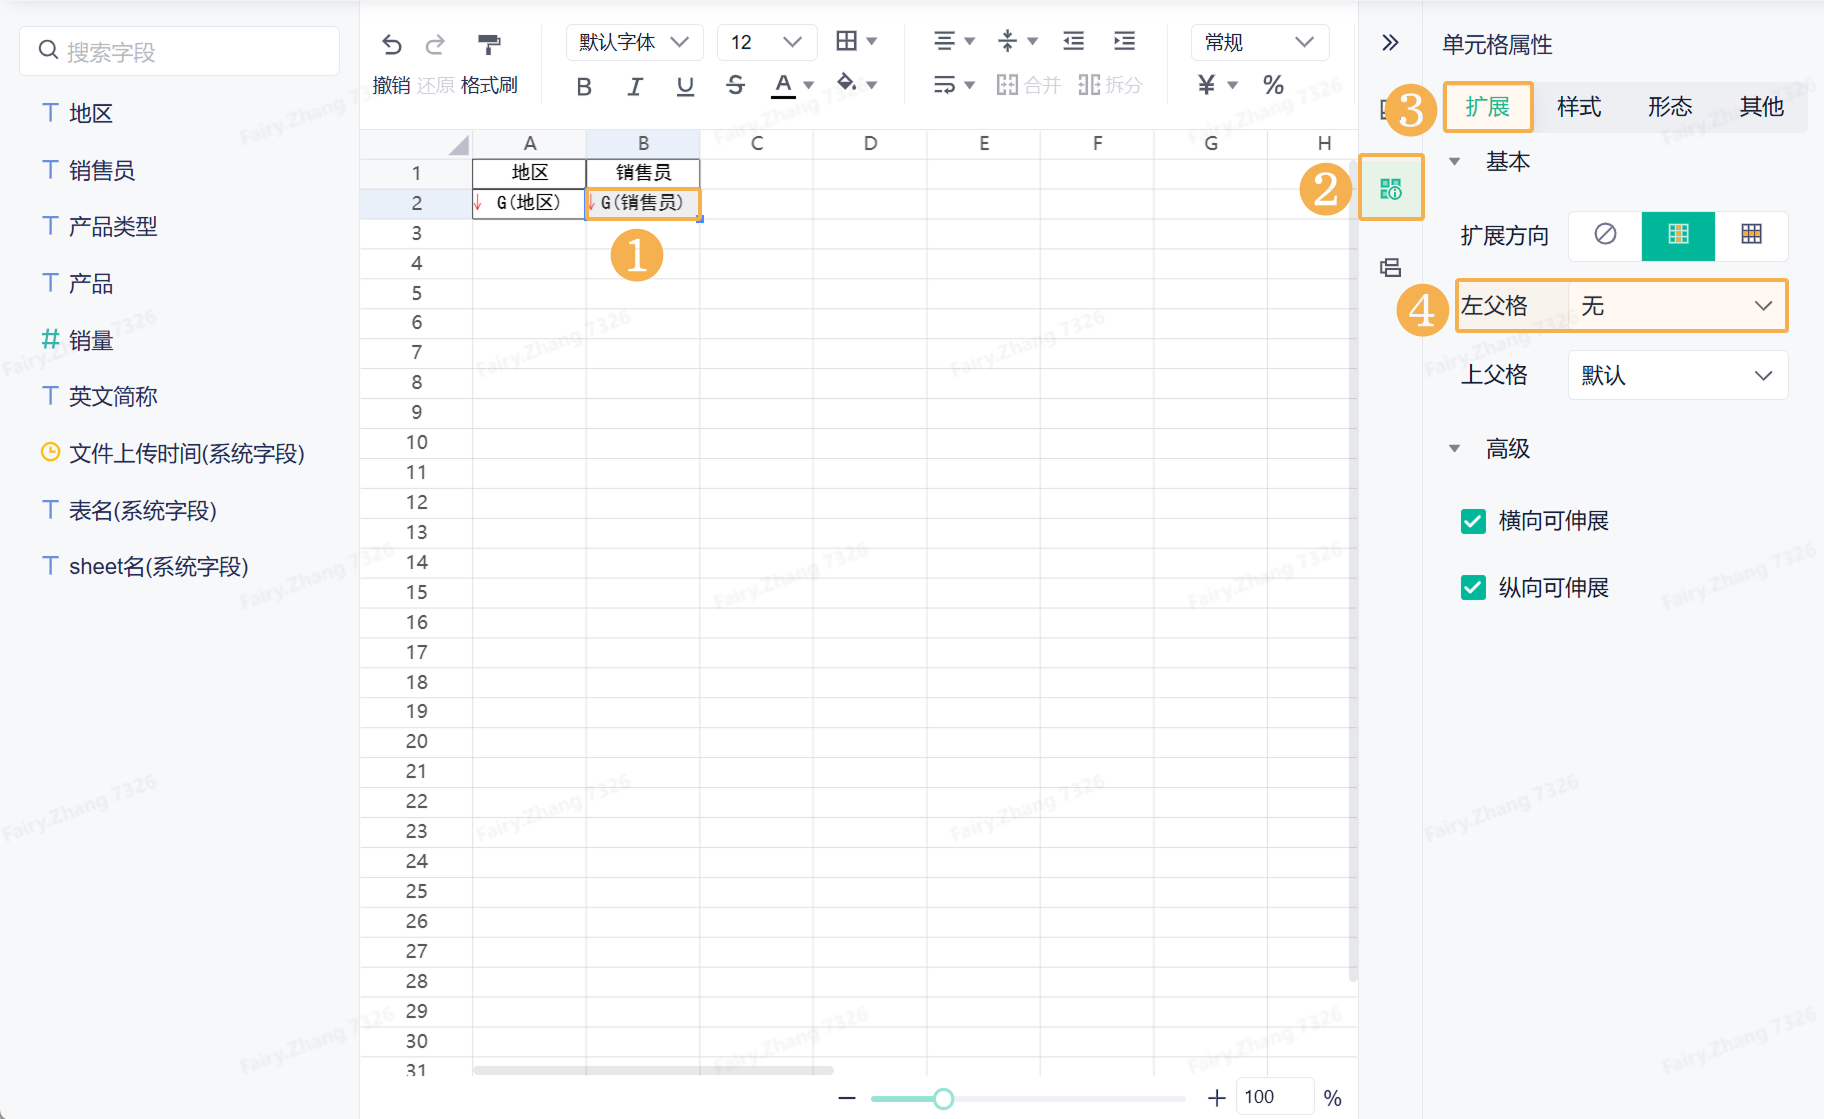Viewport: 1824px width, 1119px height.
Task: Click the horizontal alignment icon
Action: 944,41
